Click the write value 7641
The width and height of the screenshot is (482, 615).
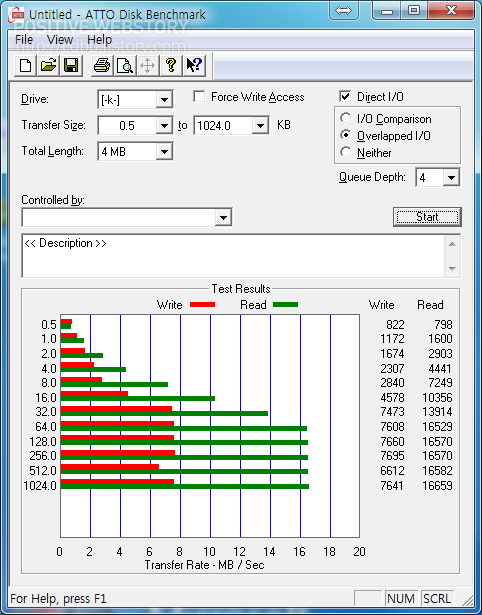tap(392, 486)
